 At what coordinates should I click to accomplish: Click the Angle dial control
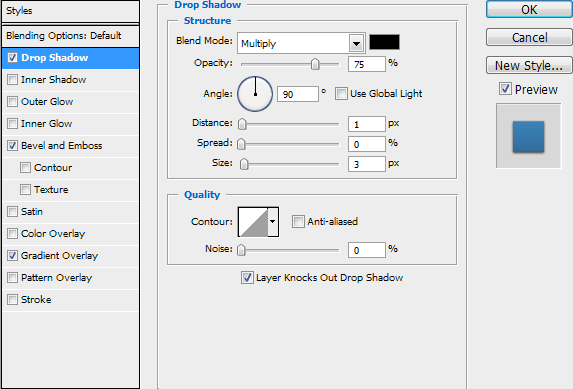(x=255, y=94)
